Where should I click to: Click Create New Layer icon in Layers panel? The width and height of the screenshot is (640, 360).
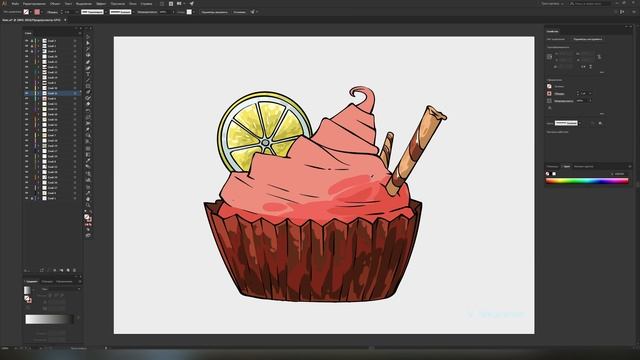(x=68, y=270)
